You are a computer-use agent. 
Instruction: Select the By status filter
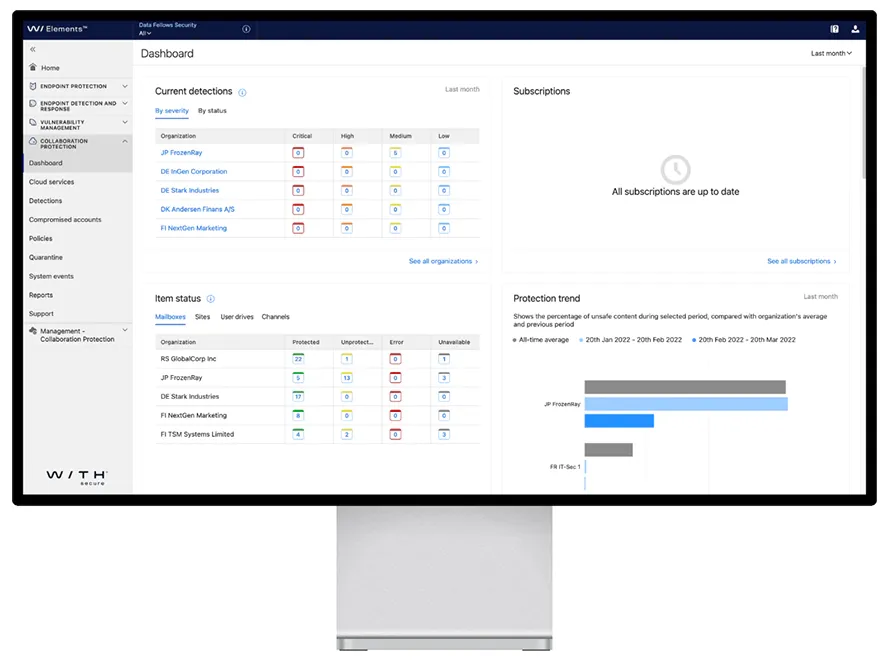coord(211,110)
